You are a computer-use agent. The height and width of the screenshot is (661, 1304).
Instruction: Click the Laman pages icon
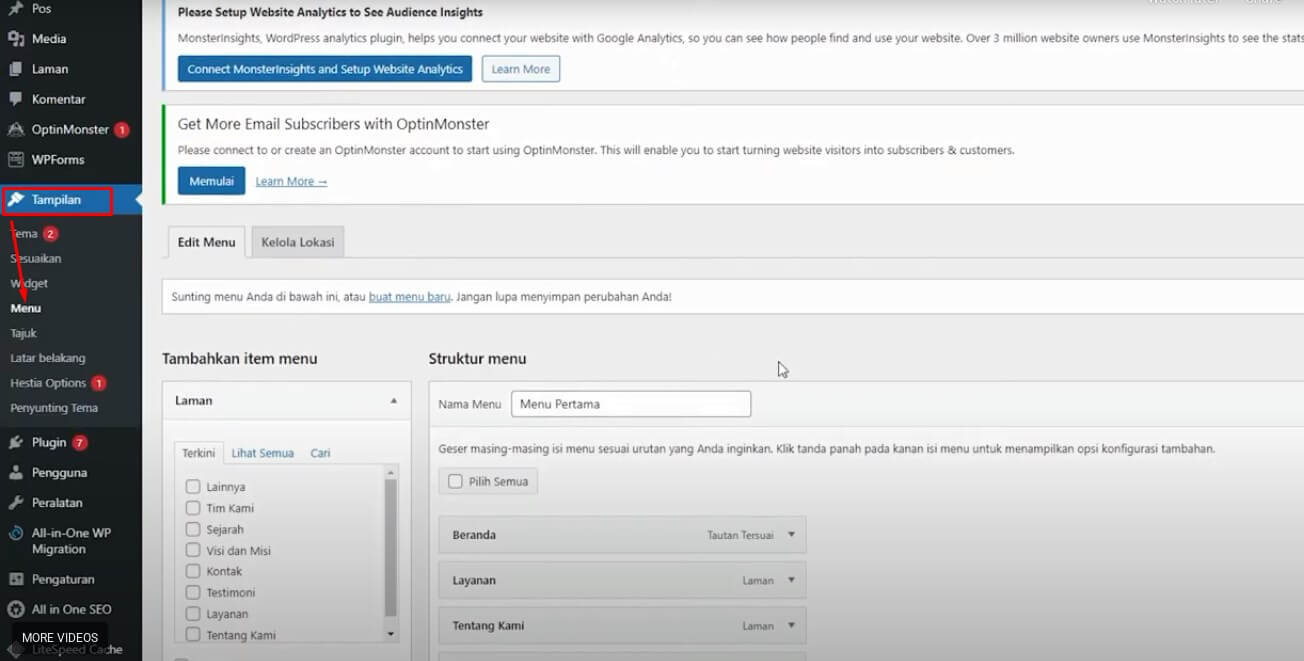15,69
